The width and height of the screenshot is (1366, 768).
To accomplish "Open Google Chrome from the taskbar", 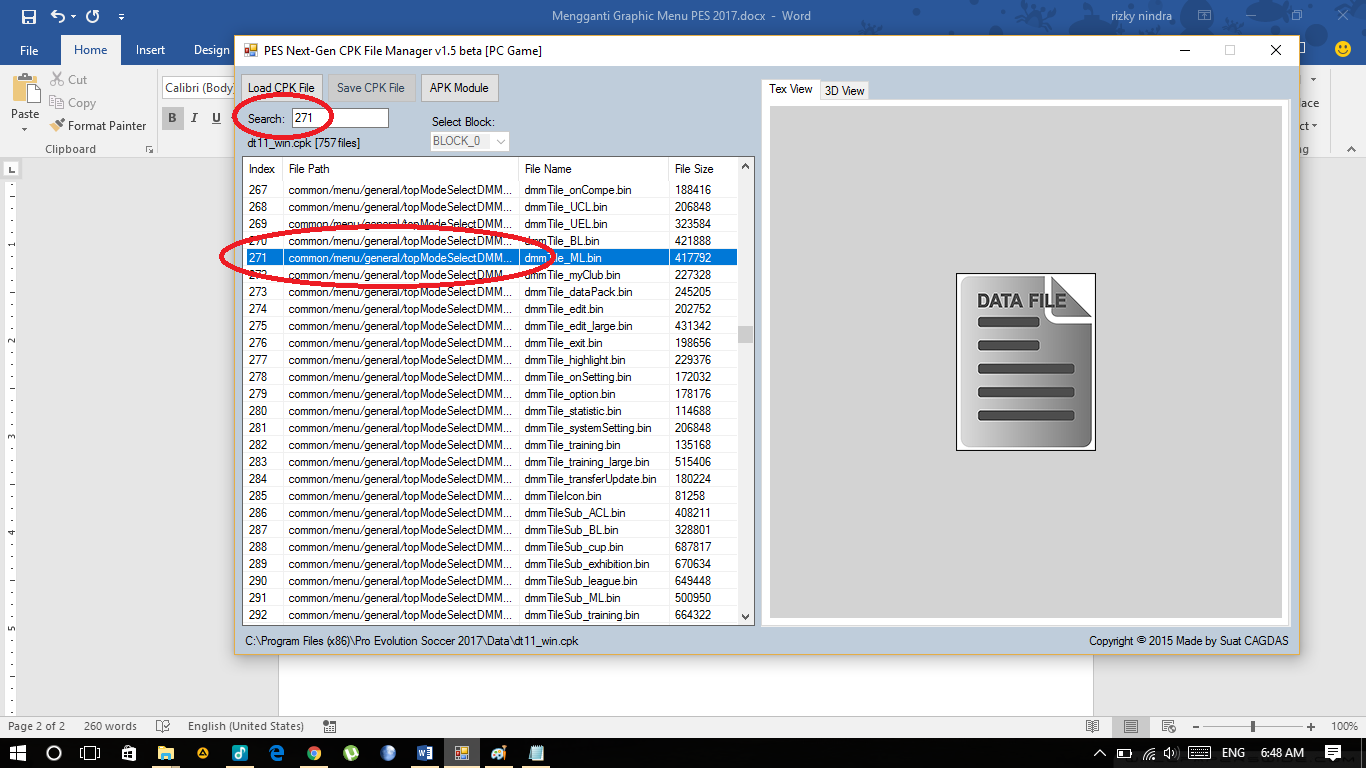I will tap(314, 752).
